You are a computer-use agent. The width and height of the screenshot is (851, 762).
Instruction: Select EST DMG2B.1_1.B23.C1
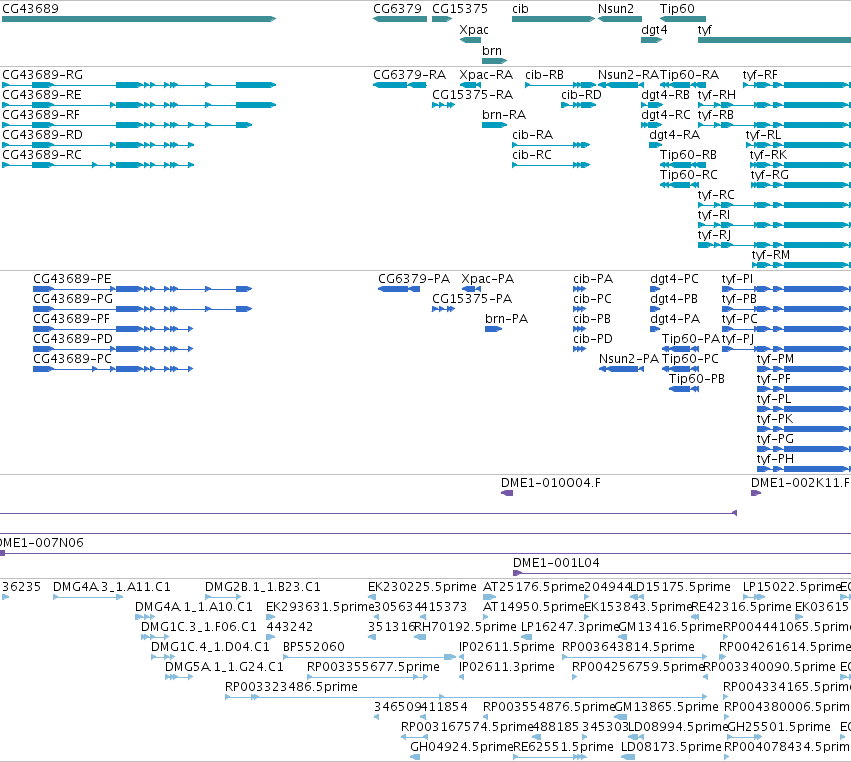click(223, 597)
